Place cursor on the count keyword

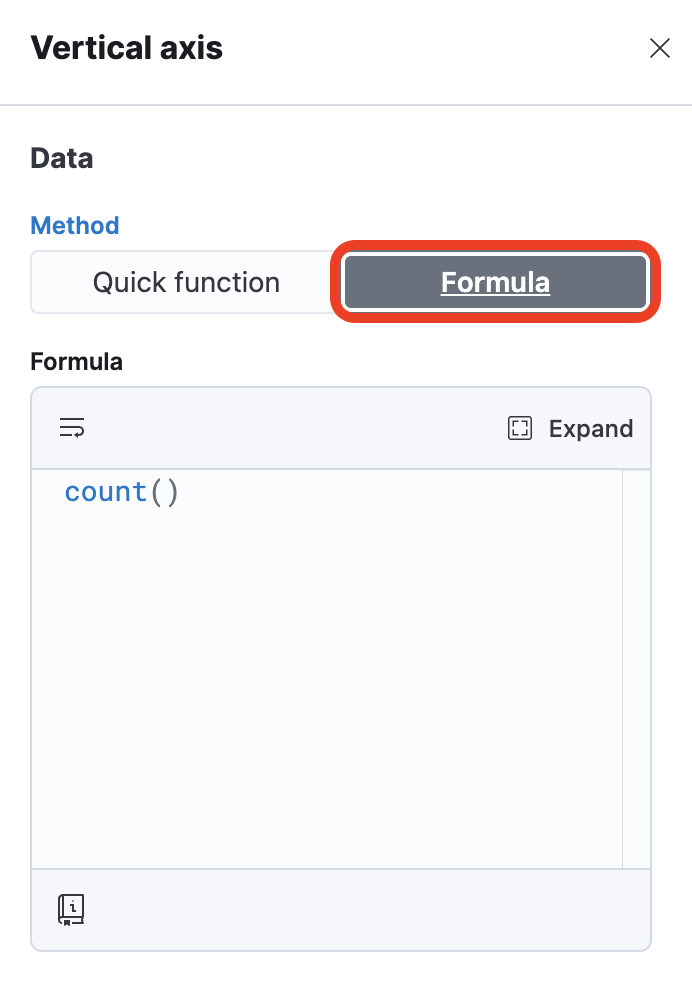click(x=105, y=492)
